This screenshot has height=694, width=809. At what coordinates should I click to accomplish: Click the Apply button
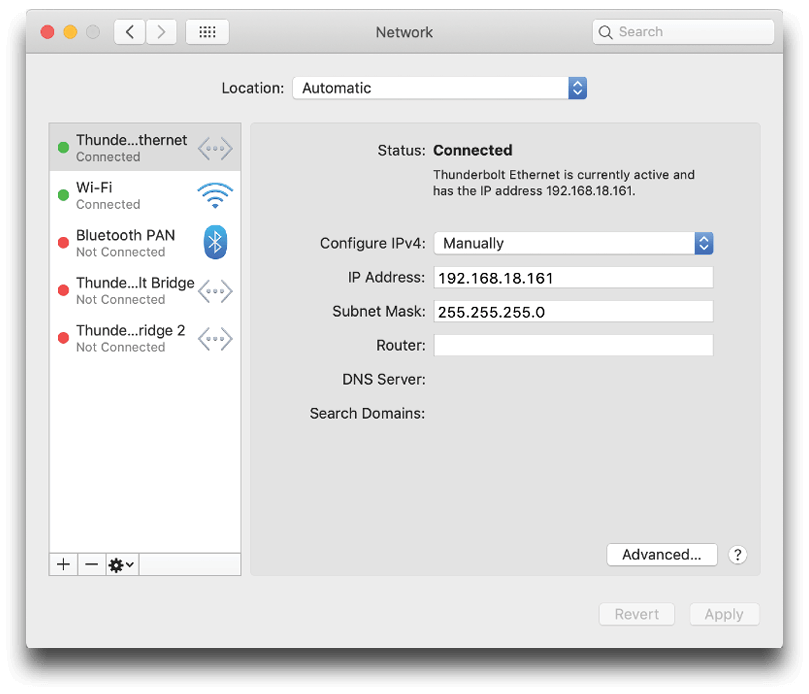coord(724,614)
